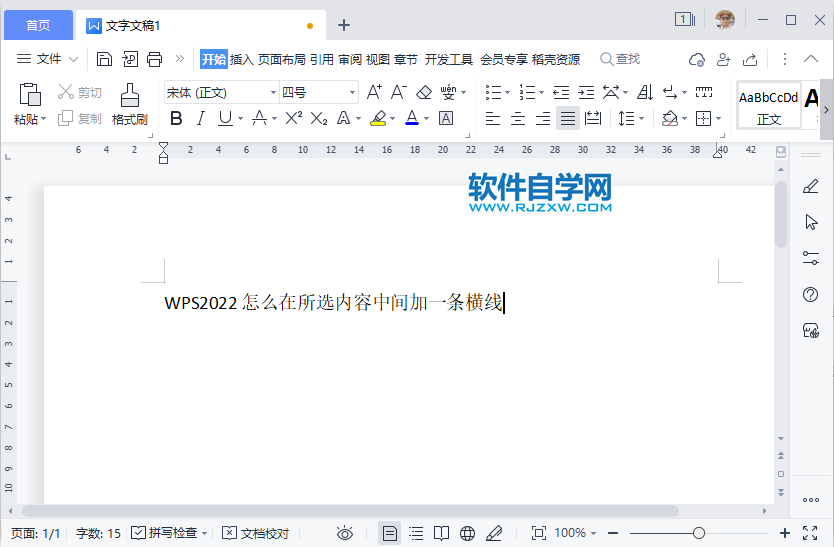This screenshot has width=834, height=547.
Task: Increase font size with A+ icon
Action: coord(374,92)
